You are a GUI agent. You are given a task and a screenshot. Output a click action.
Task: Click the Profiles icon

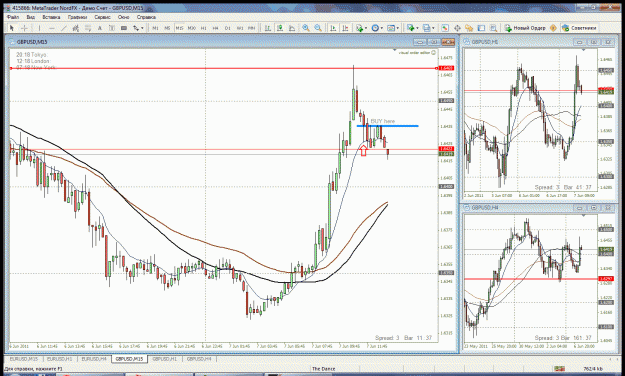pyautogui.click(x=427, y=28)
